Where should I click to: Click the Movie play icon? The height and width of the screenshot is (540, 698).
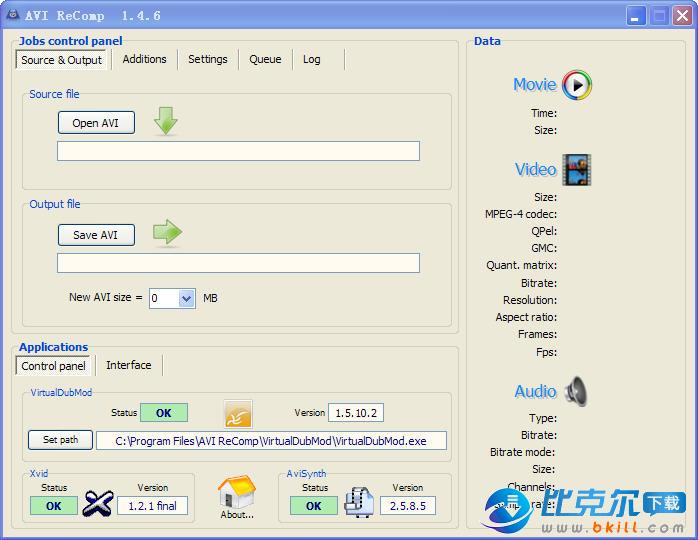(576, 85)
